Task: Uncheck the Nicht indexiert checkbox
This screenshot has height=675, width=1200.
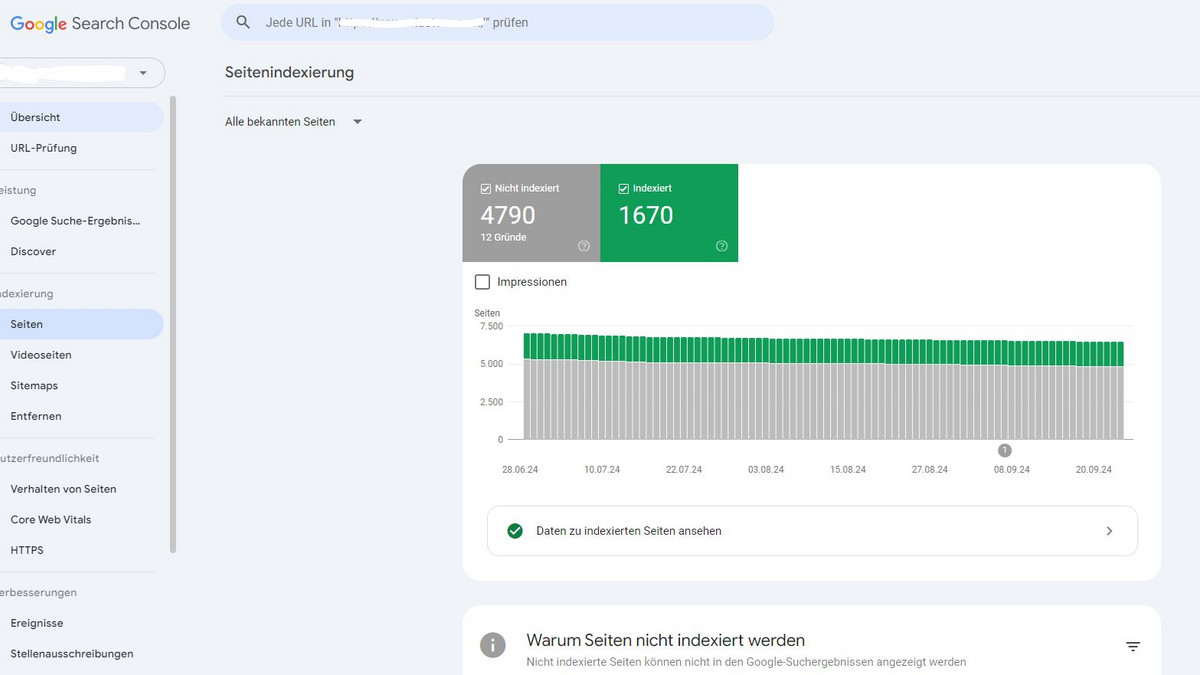Action: click(486, 188)
